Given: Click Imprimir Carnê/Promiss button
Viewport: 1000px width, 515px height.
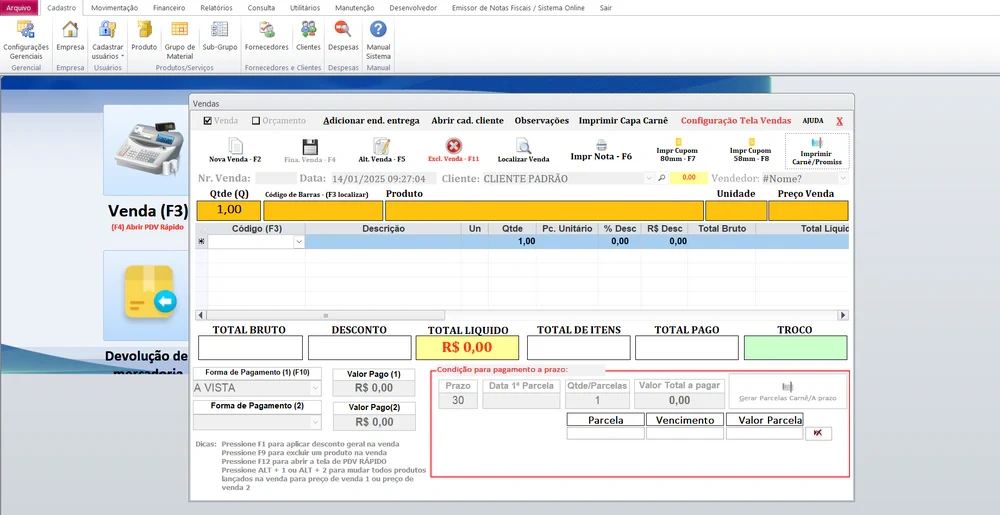Looking at the screenshot, I should [x=816, y=151].
